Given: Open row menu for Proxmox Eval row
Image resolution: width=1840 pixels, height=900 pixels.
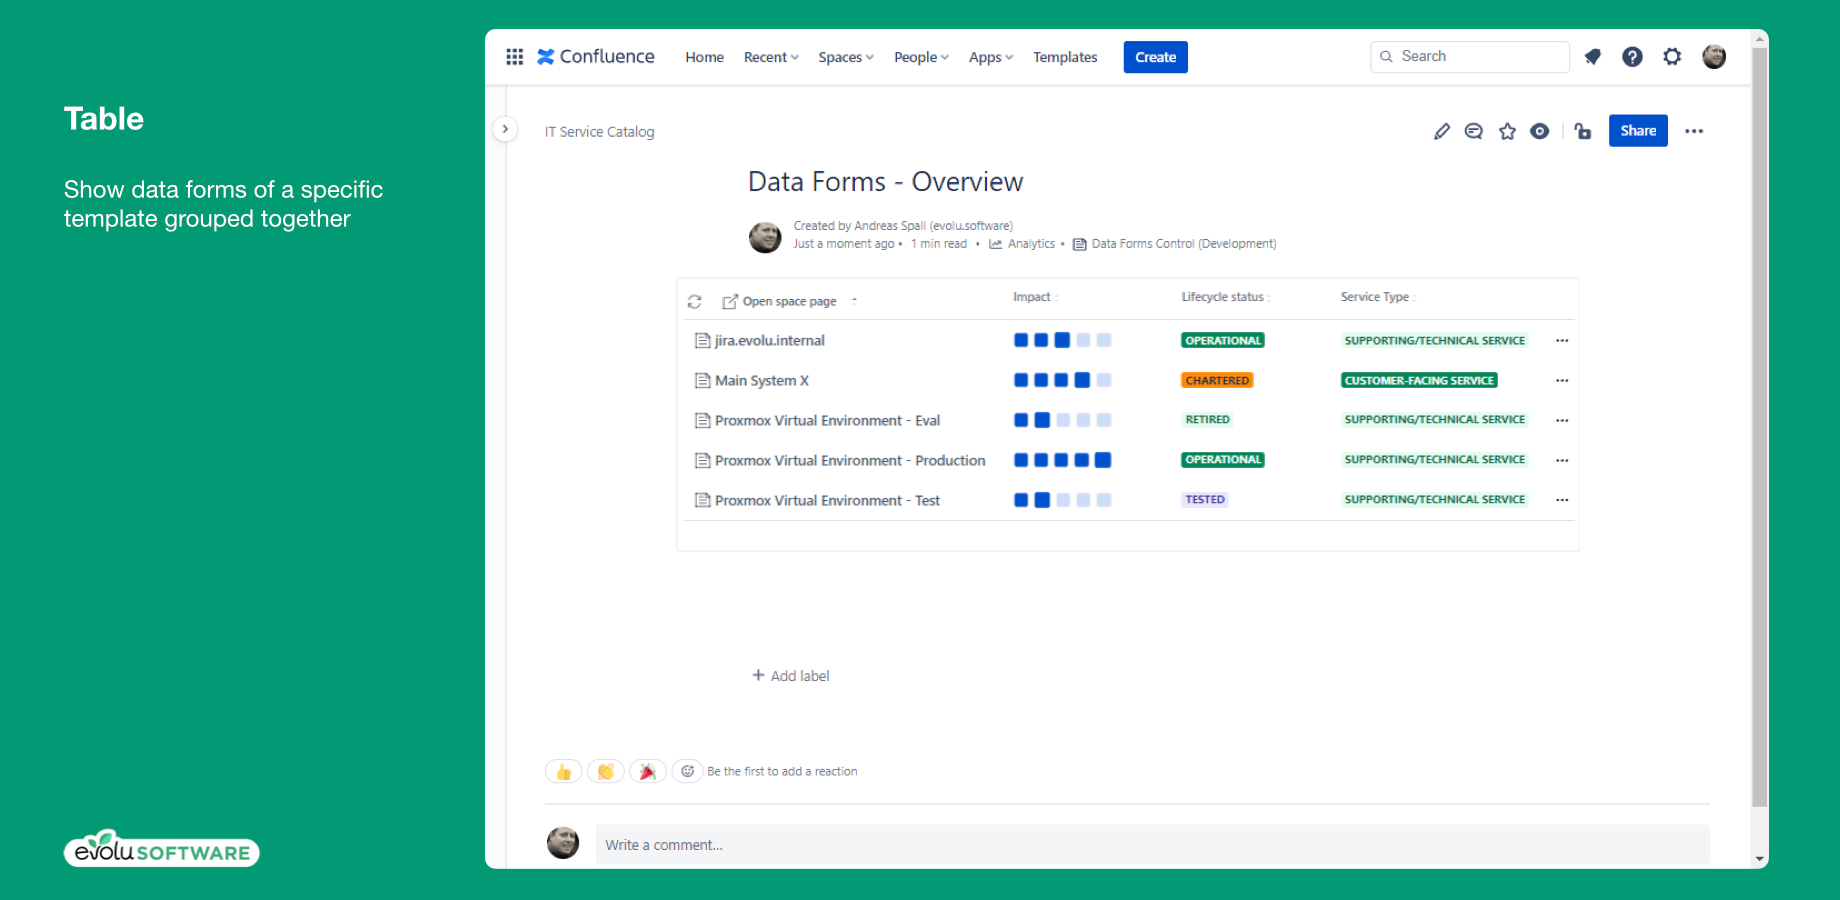Looking at the screenshot, I should click(x=1562, y=421).
